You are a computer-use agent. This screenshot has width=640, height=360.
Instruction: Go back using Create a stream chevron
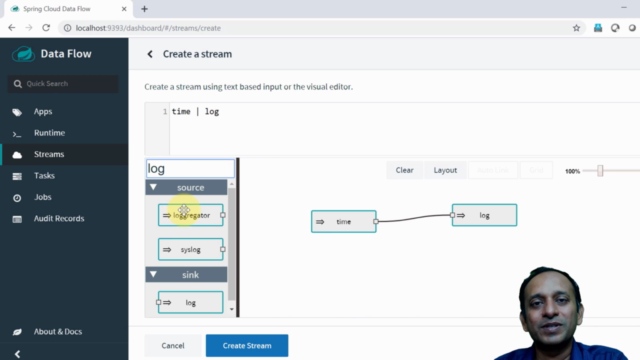pos(150,54)
